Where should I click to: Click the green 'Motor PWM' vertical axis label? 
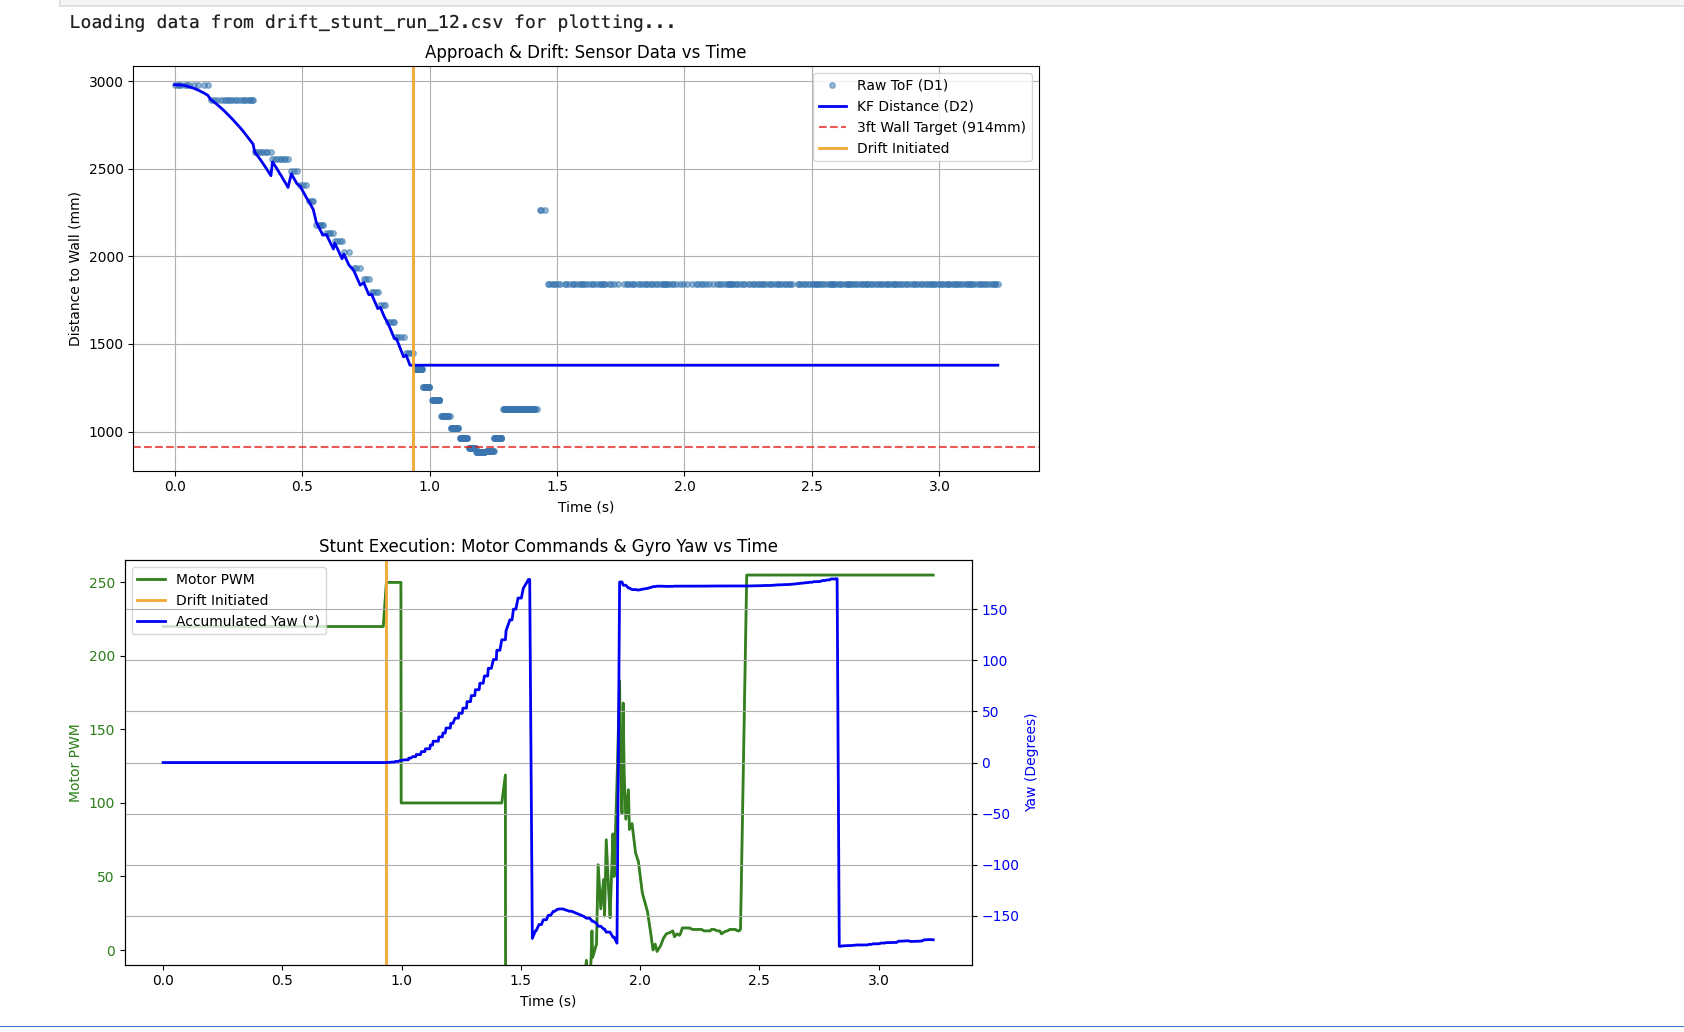coord(74,763)
